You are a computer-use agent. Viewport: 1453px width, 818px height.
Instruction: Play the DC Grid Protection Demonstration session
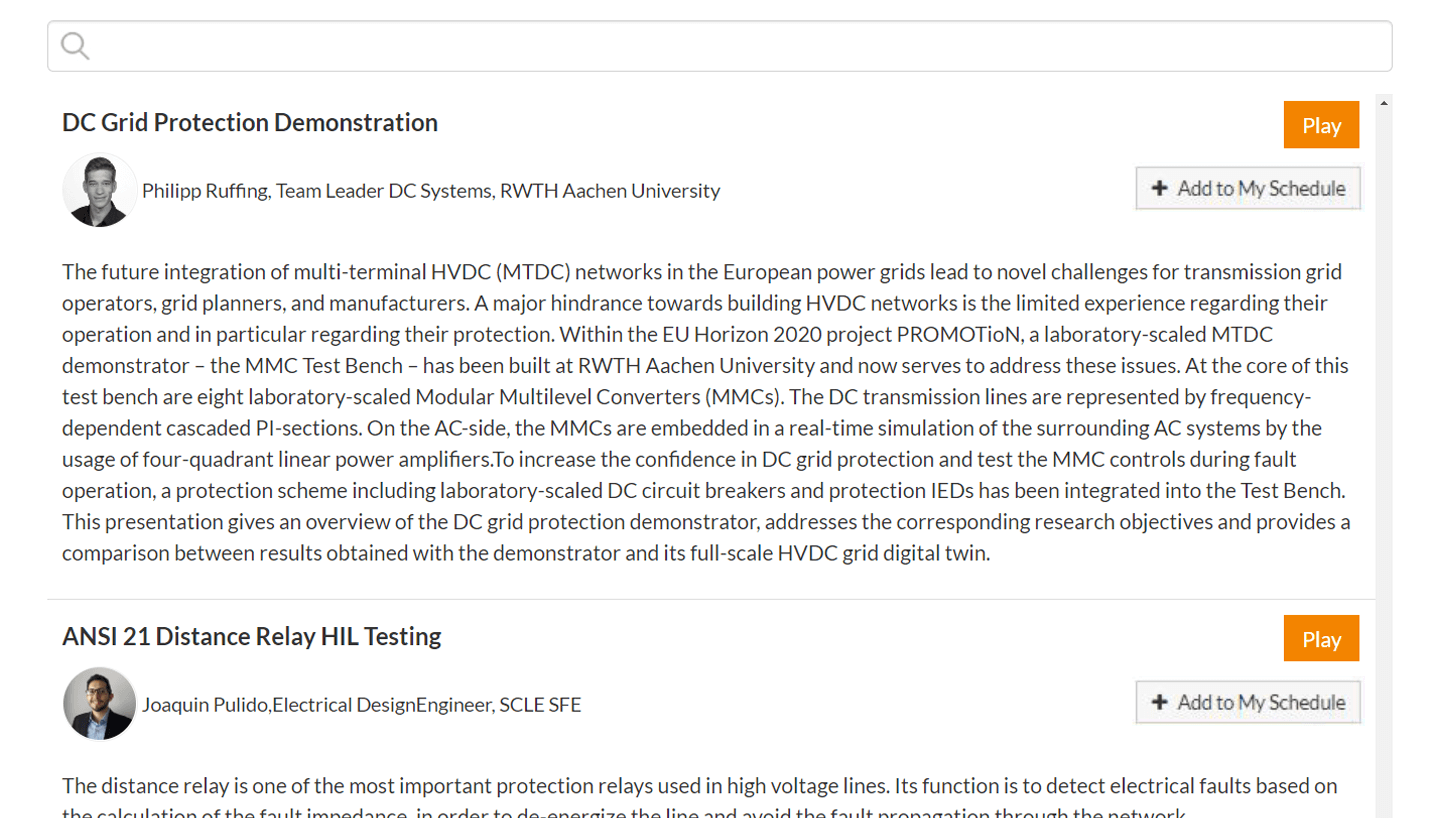(x=1321, y=125)
